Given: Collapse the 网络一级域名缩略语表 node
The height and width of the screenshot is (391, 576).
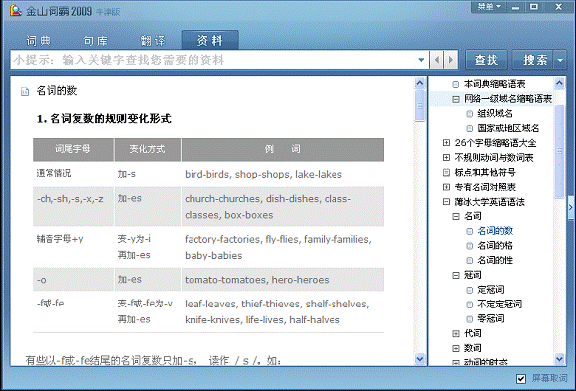Looking at the screenshot, I should (x=456, y=99).
